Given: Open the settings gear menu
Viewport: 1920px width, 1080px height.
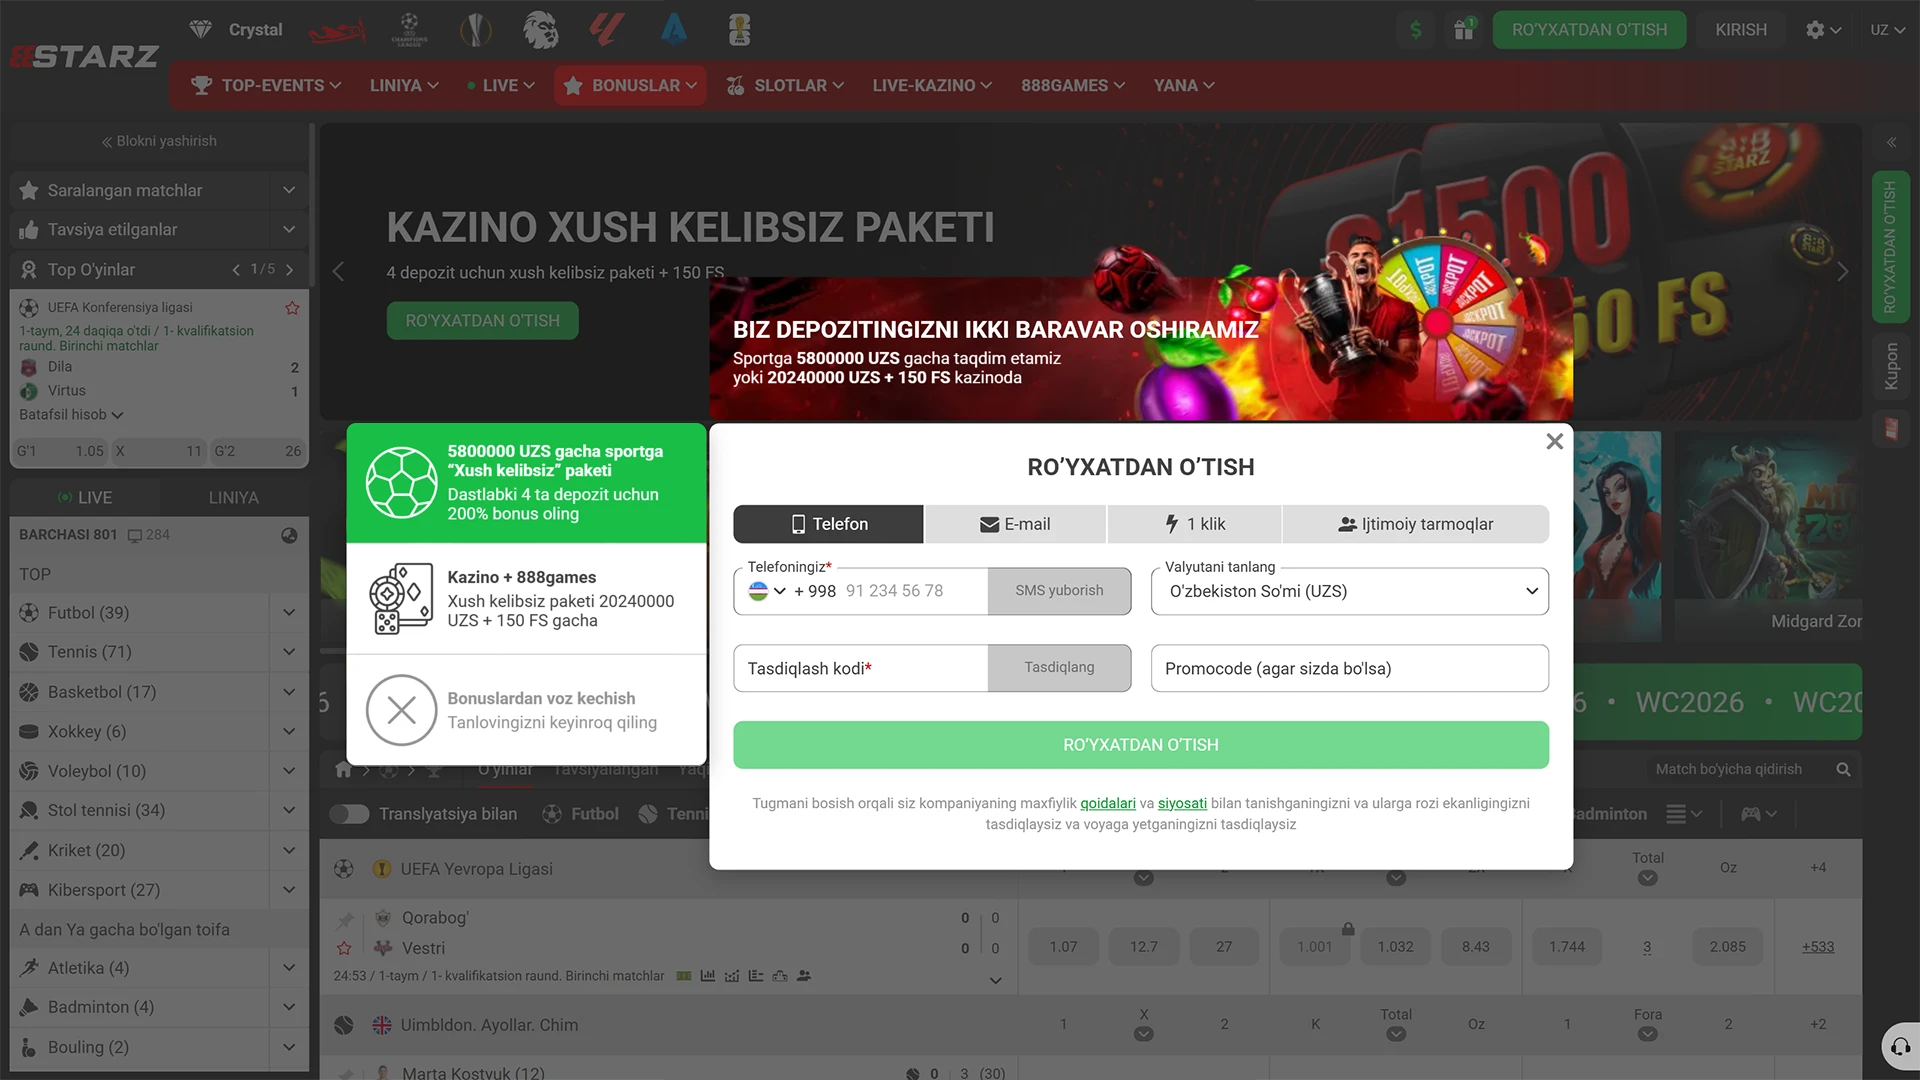Looking at the screenshot, I should (1824, 30).
